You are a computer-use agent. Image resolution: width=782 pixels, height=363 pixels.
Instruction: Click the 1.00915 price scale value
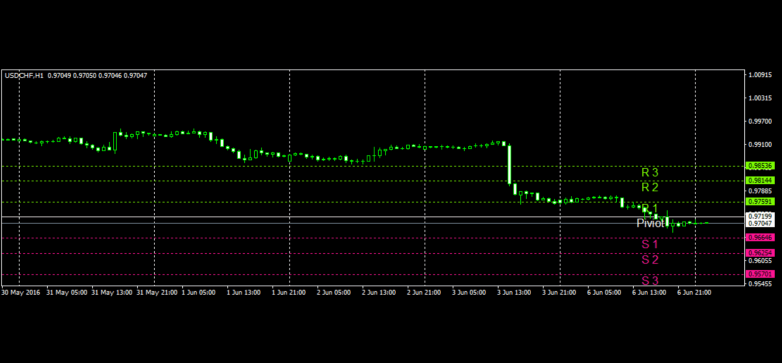(761, 75)
